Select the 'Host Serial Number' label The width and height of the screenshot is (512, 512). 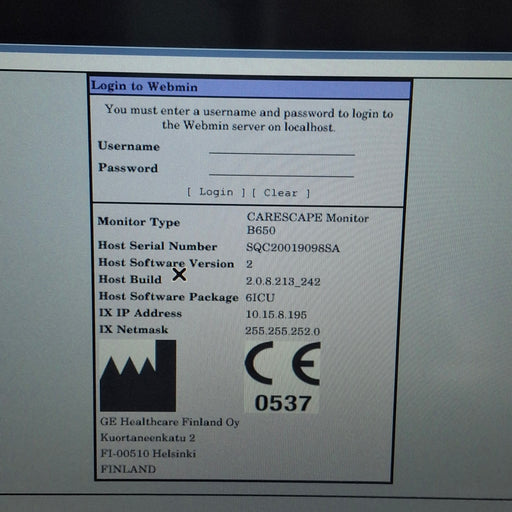(158, 246)
